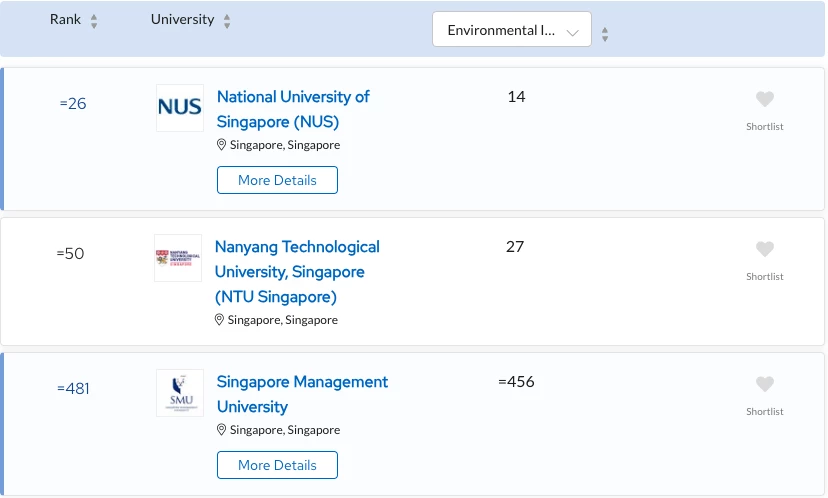Viewport: 828px width, 498px height.
Task: Click the SMU logo thumbnail
Action: [x=180, y=393]
